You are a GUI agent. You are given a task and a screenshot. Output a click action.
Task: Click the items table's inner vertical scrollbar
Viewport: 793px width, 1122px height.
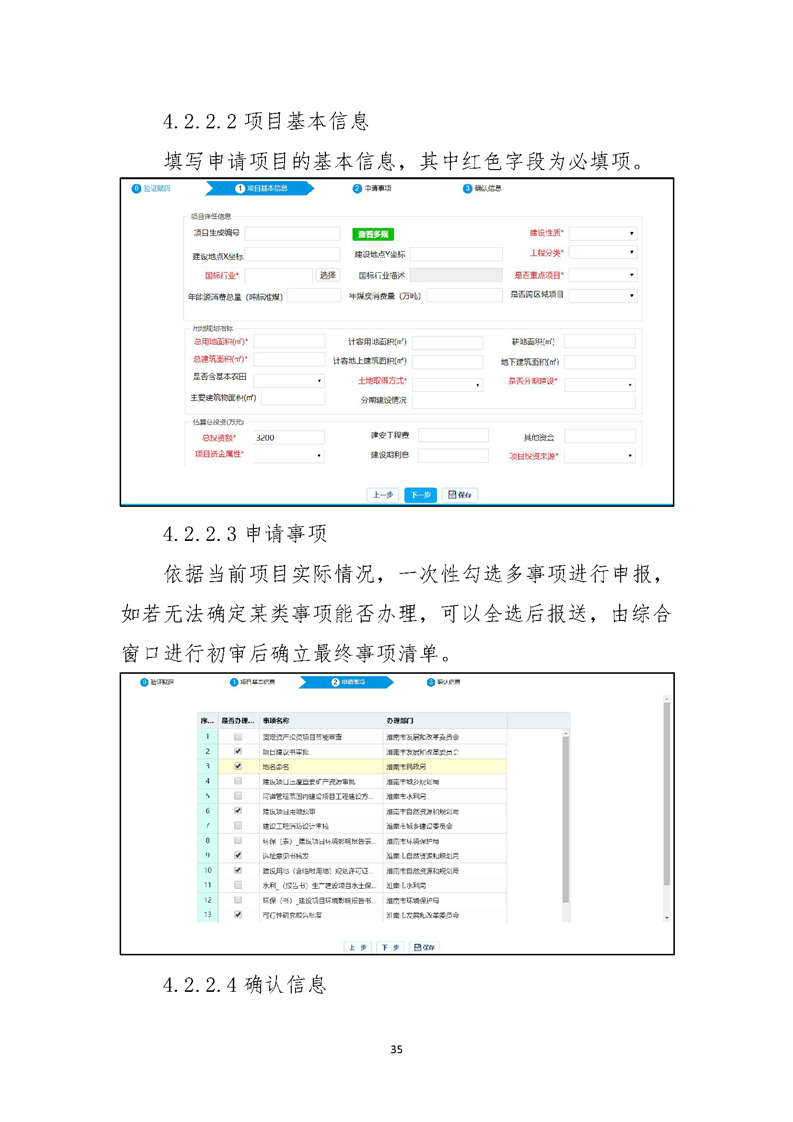pyautogui.click(x=565, y=820)
